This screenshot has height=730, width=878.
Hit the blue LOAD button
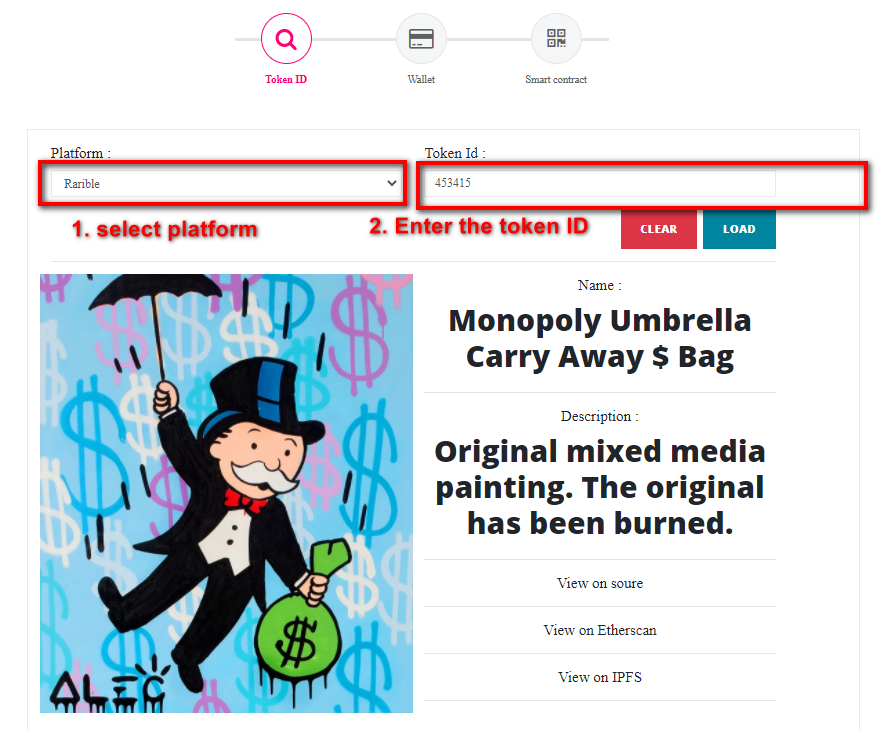[x=739, y=229]
